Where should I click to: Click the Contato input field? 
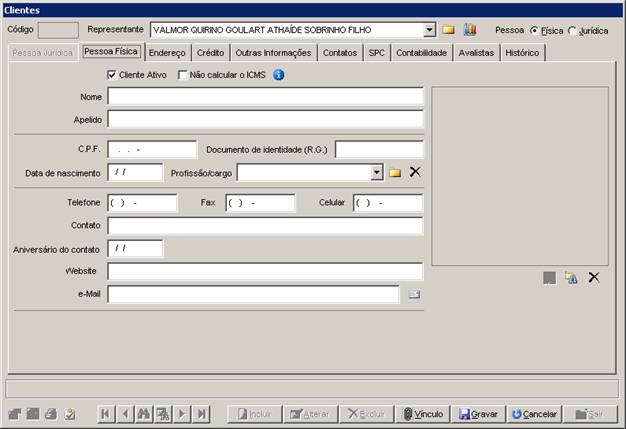coord(265,225)
